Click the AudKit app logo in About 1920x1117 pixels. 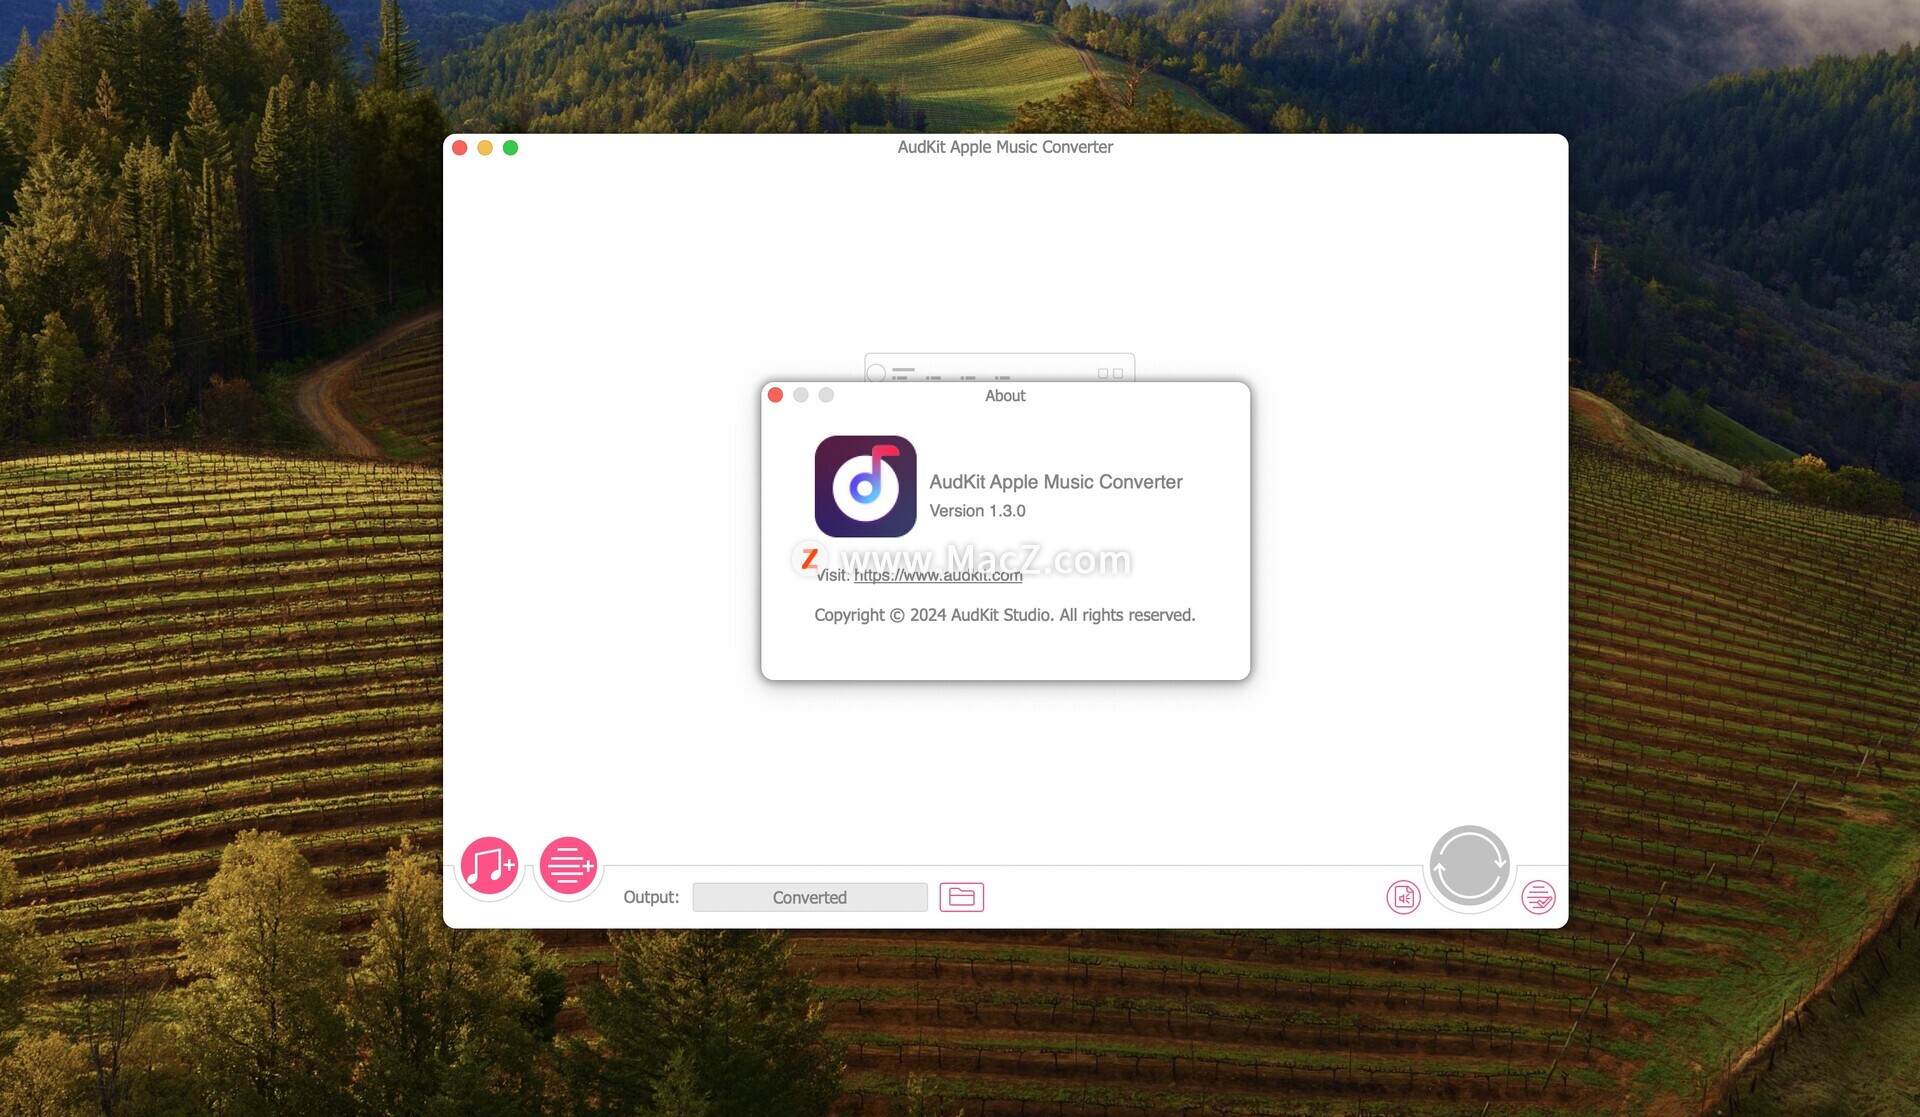865,486
